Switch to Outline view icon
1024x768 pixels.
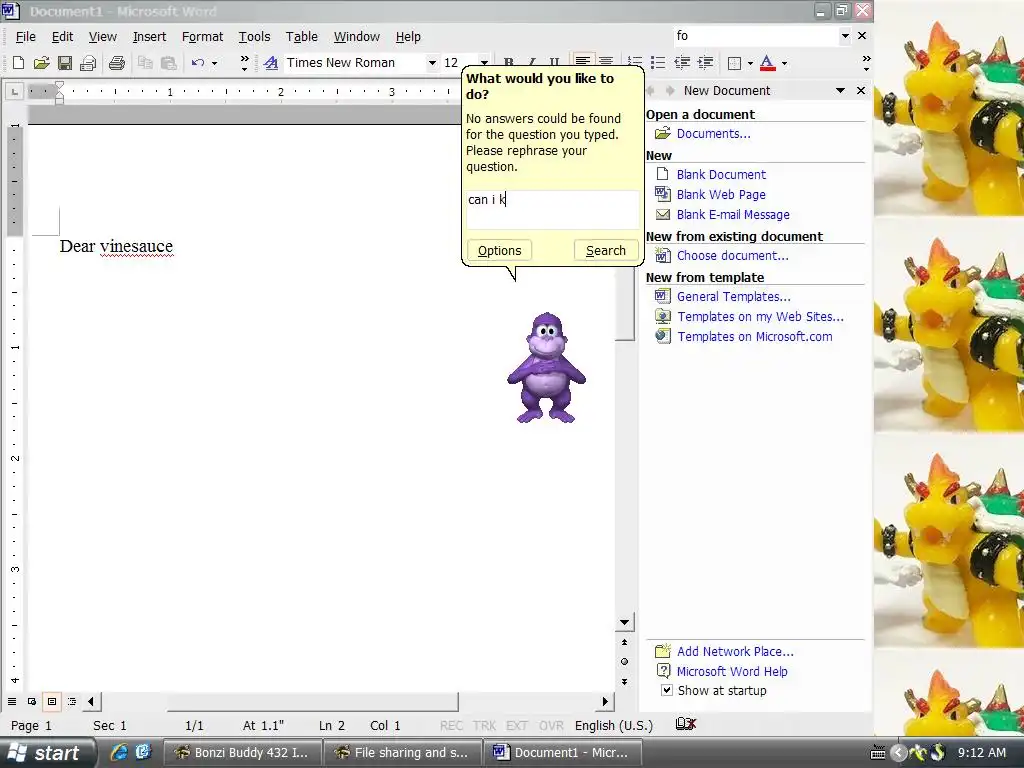72,701
